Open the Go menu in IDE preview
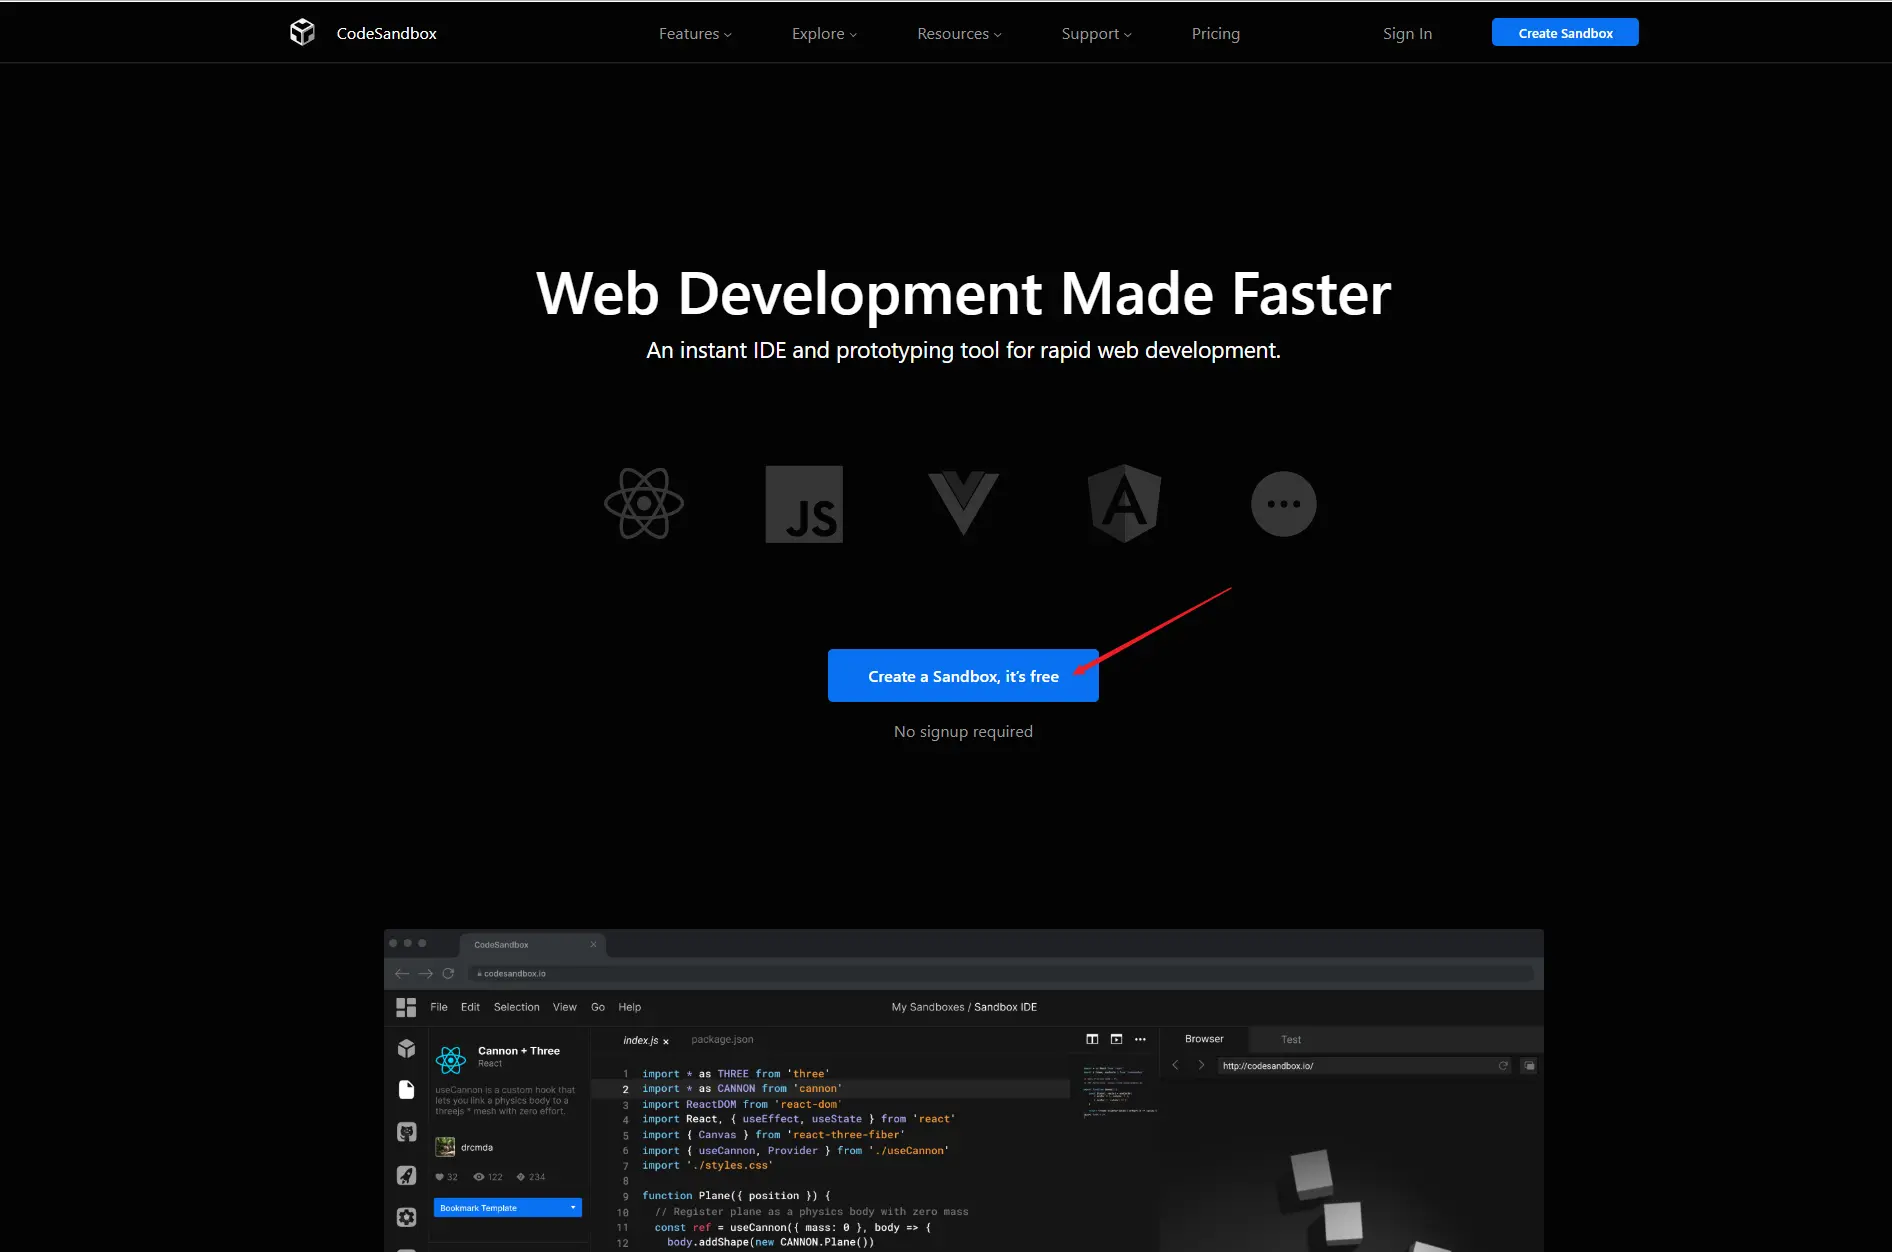The width and height of the screenshot is (1892, 1252). tap(598, 1007)
